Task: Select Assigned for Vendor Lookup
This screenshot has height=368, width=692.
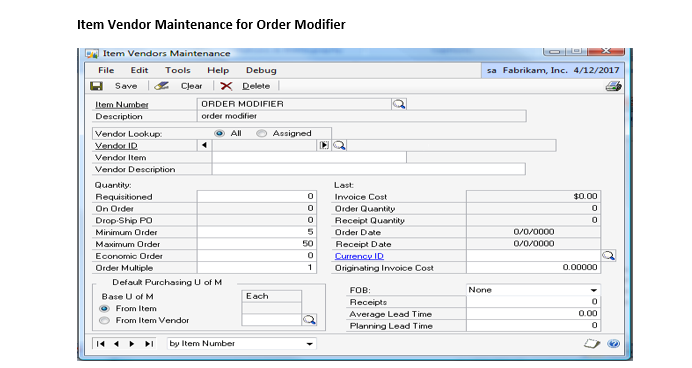Action: pos(262,133)
